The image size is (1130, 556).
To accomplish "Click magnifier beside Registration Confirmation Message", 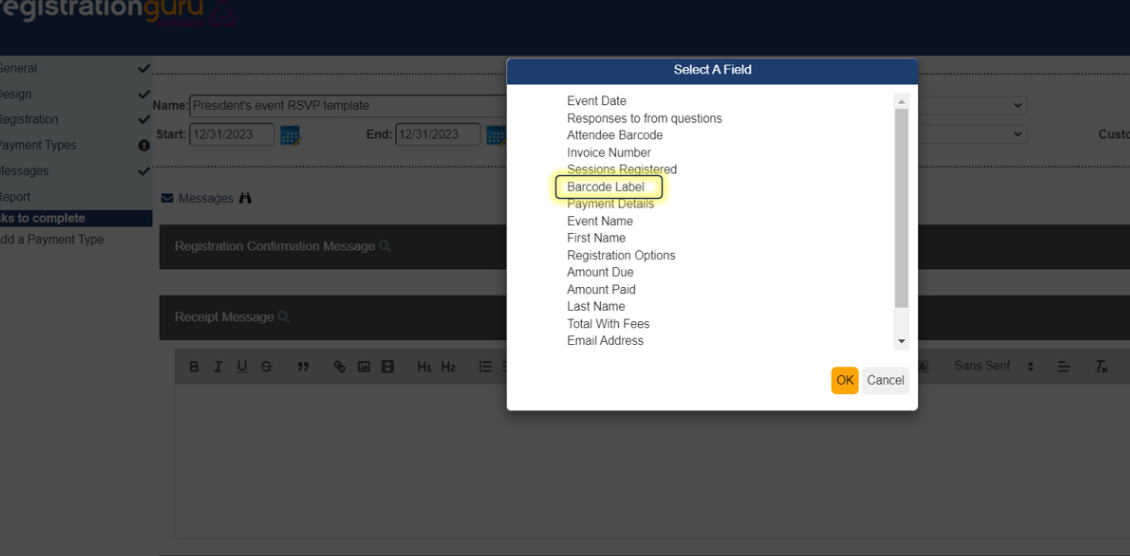I will pos(385,246).
